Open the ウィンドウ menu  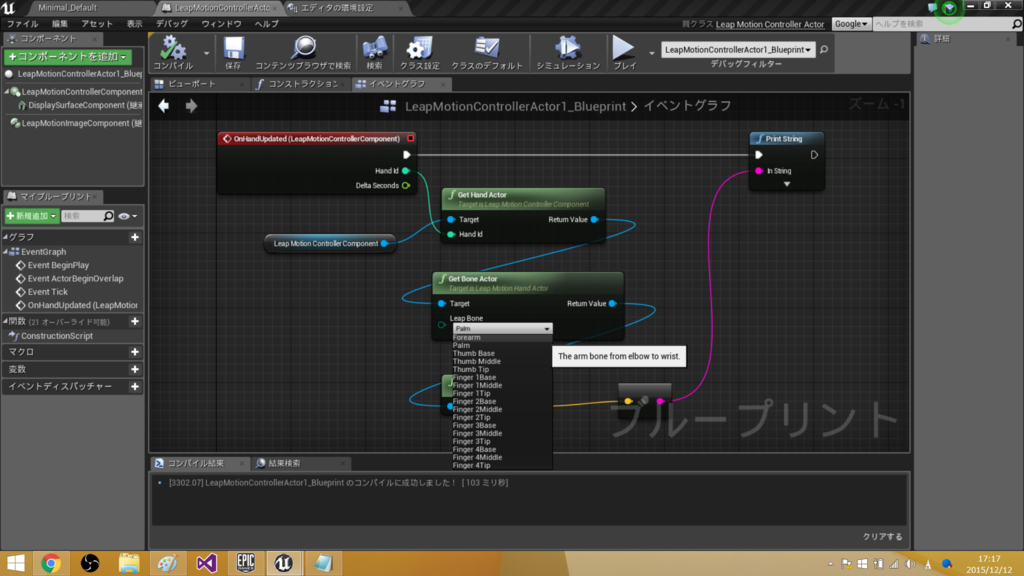[221, 24]
